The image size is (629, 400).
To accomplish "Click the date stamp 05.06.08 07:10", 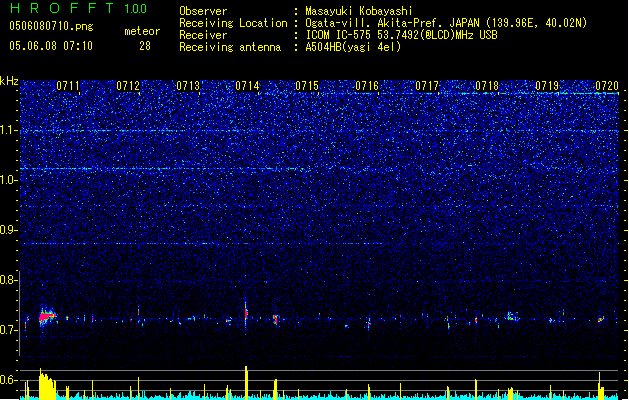I will coord(51,46).
